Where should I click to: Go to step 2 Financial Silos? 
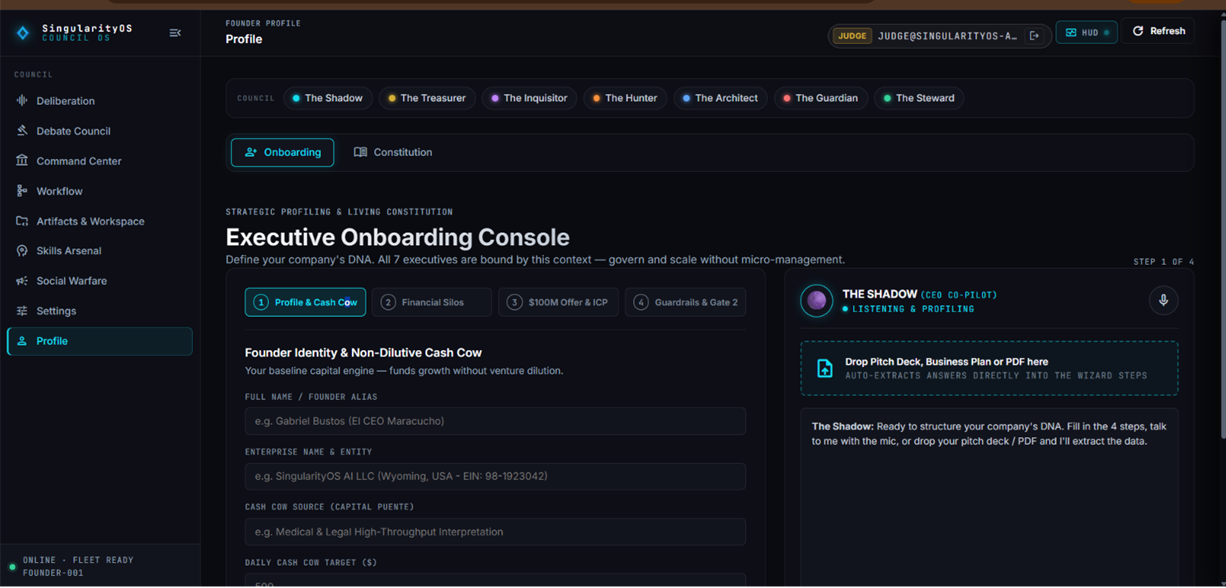432,302
